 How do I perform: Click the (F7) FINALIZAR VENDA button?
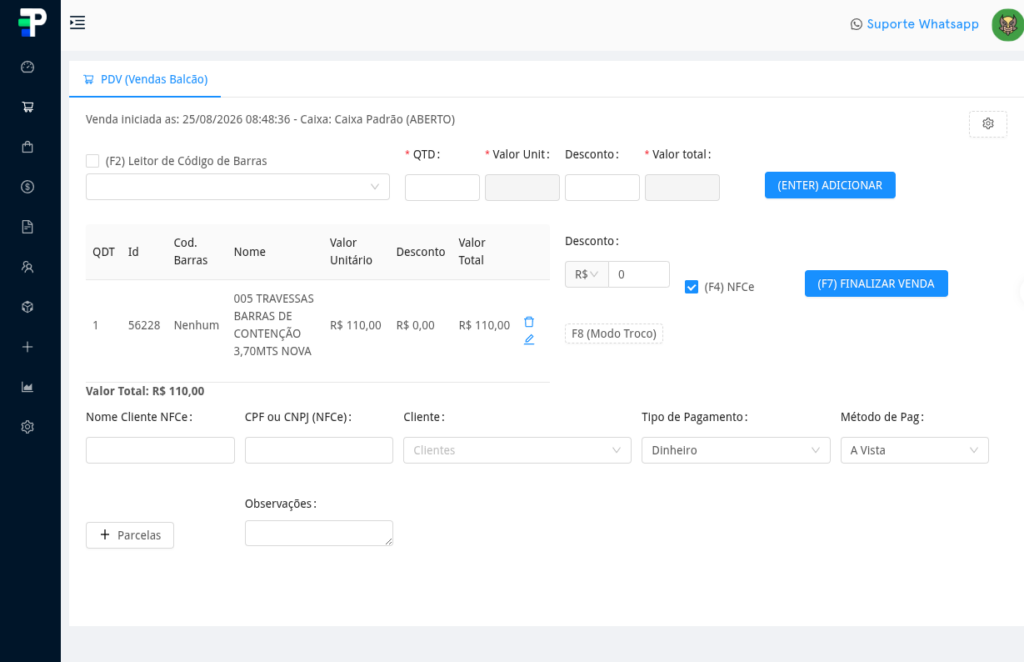point(876,283)
